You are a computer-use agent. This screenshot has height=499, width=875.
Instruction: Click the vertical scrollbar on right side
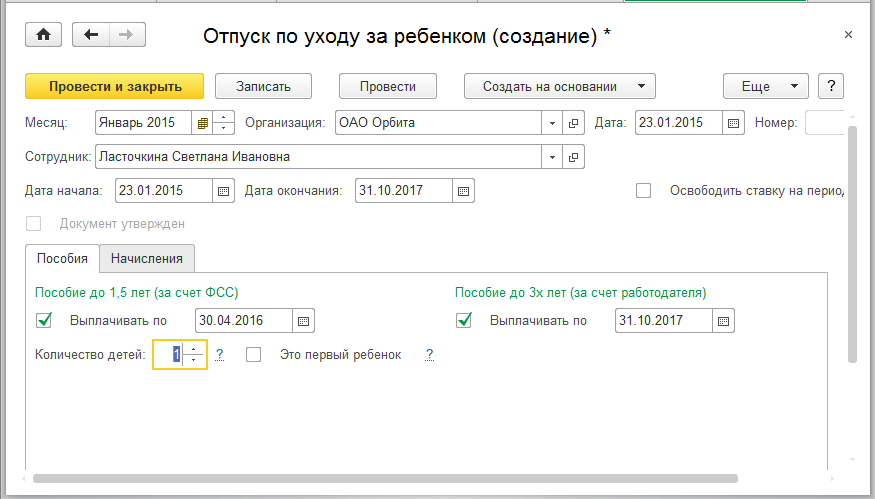(852, 244)
